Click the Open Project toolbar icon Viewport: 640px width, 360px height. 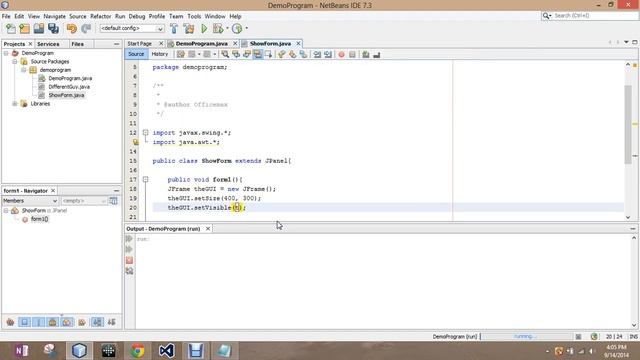39,29
